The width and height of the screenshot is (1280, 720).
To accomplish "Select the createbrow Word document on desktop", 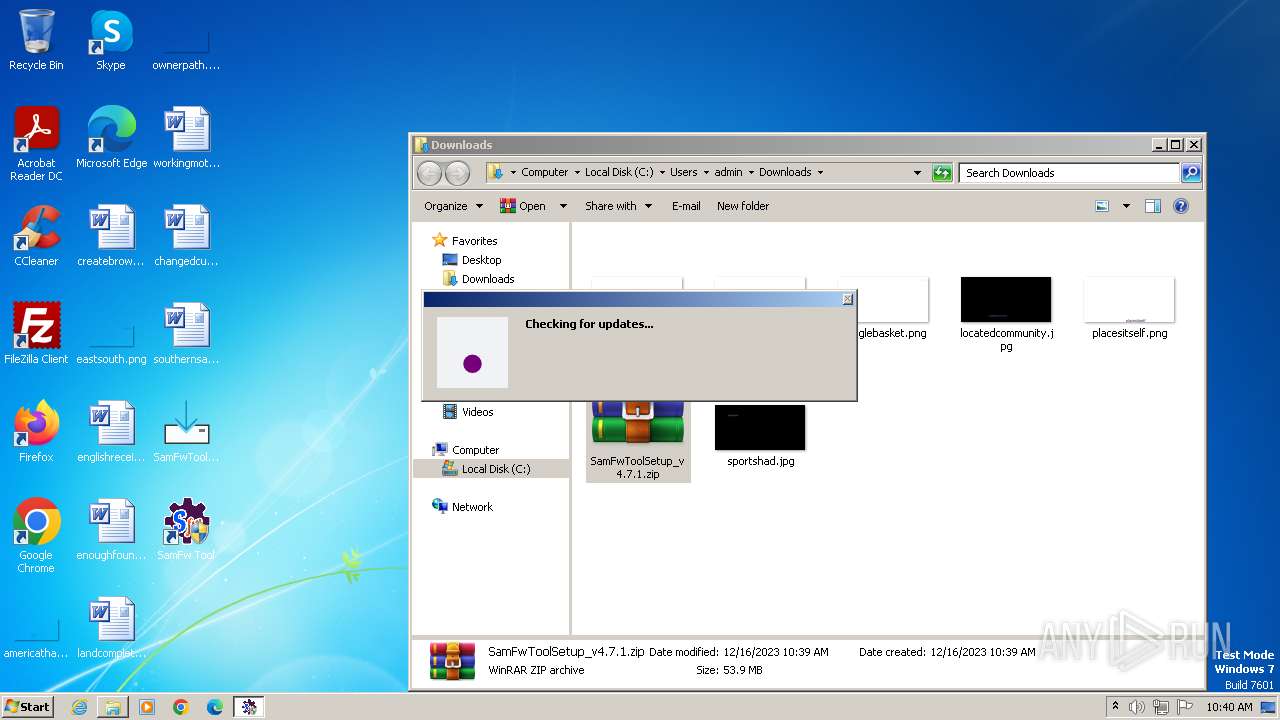I will click(x=111, y=235).
